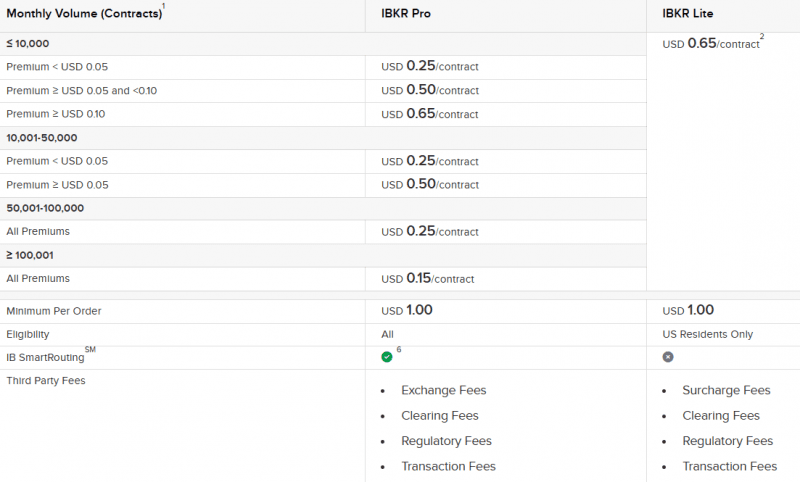Click the footnote 6 superscript beside the green checkmark
The width and height of the screenshot is (800, 482).
(399, 349)
